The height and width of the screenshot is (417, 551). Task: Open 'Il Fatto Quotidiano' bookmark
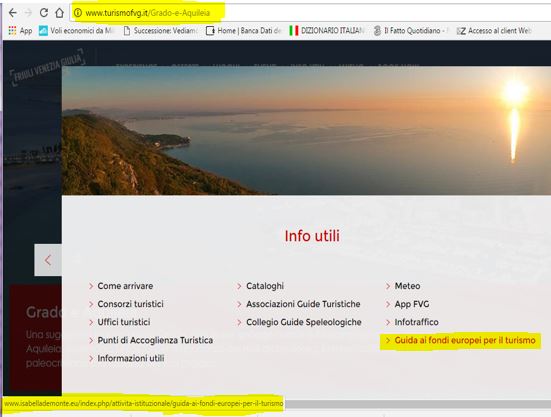tap(411, 31)
